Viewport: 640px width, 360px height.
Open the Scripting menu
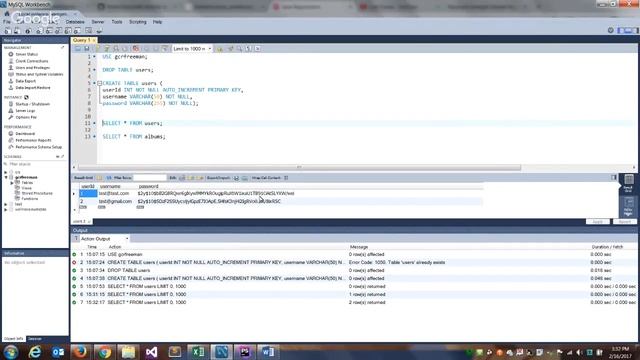138,22
